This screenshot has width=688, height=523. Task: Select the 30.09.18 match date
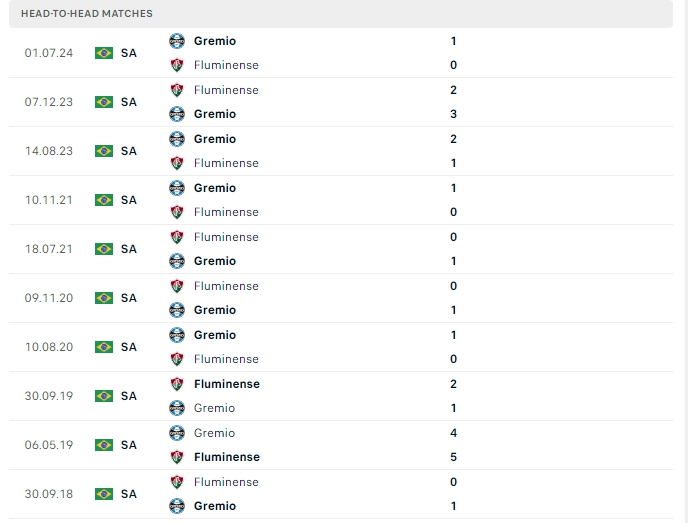(x=48, y=494)
